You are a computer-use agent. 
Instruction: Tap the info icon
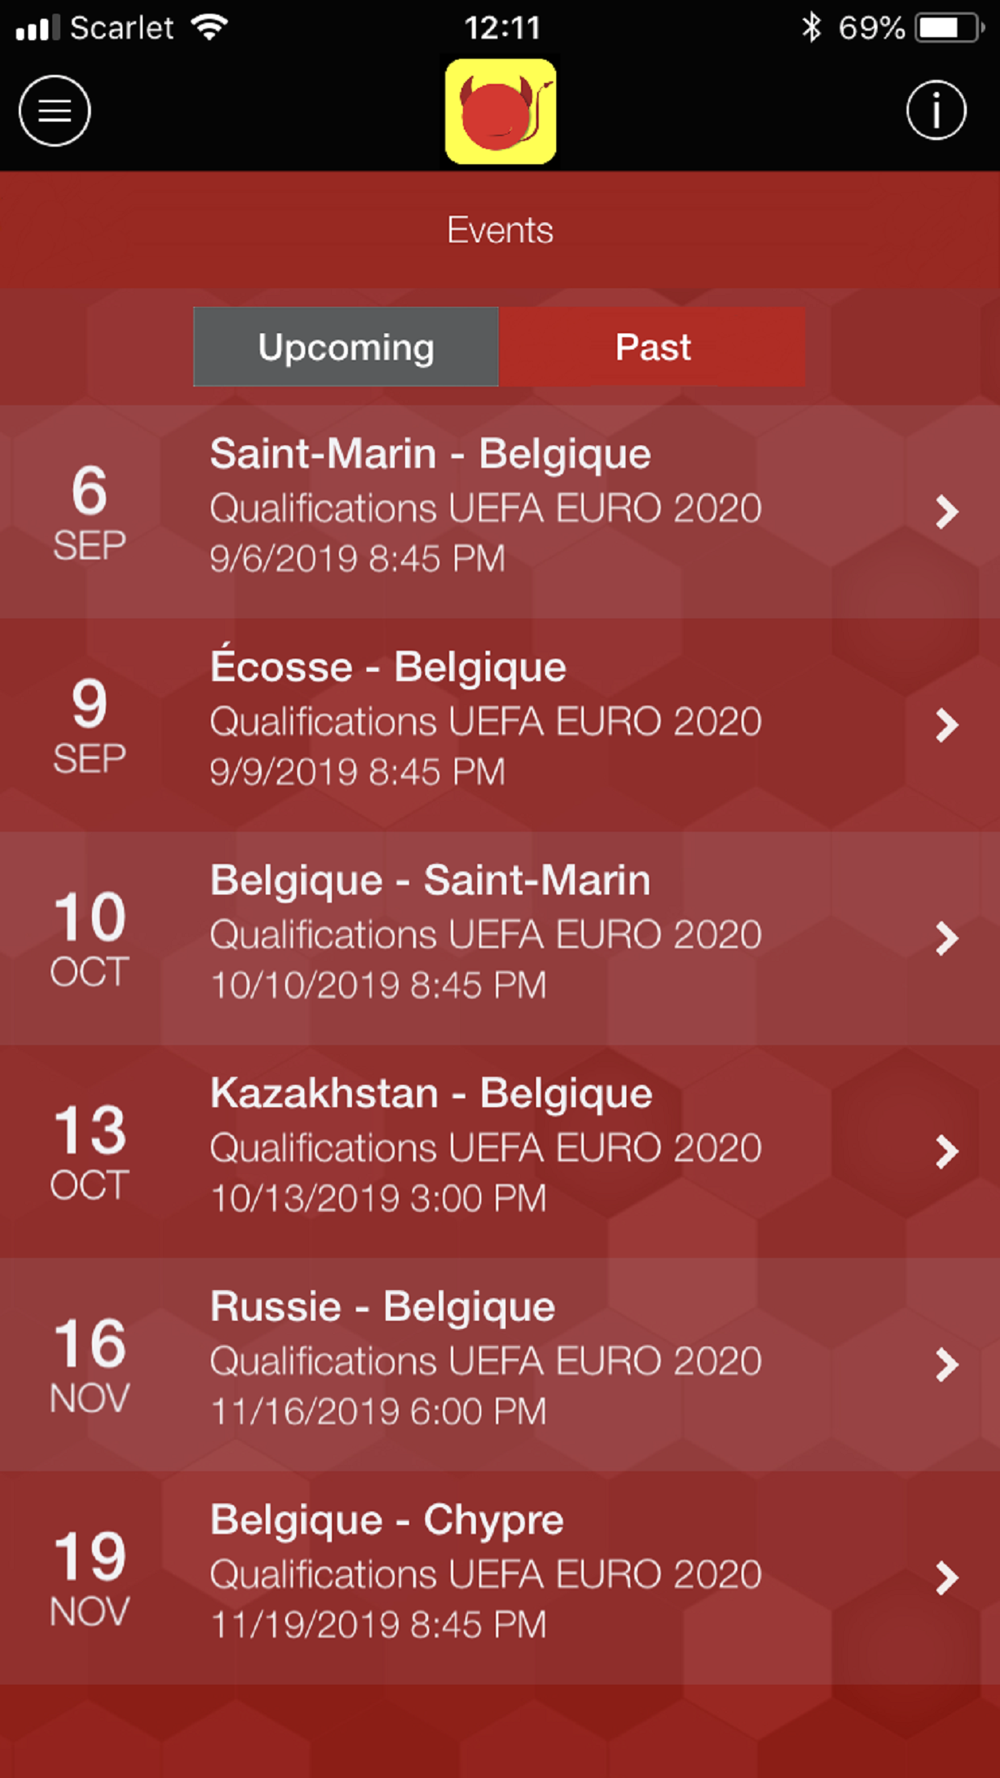[936, 111]
